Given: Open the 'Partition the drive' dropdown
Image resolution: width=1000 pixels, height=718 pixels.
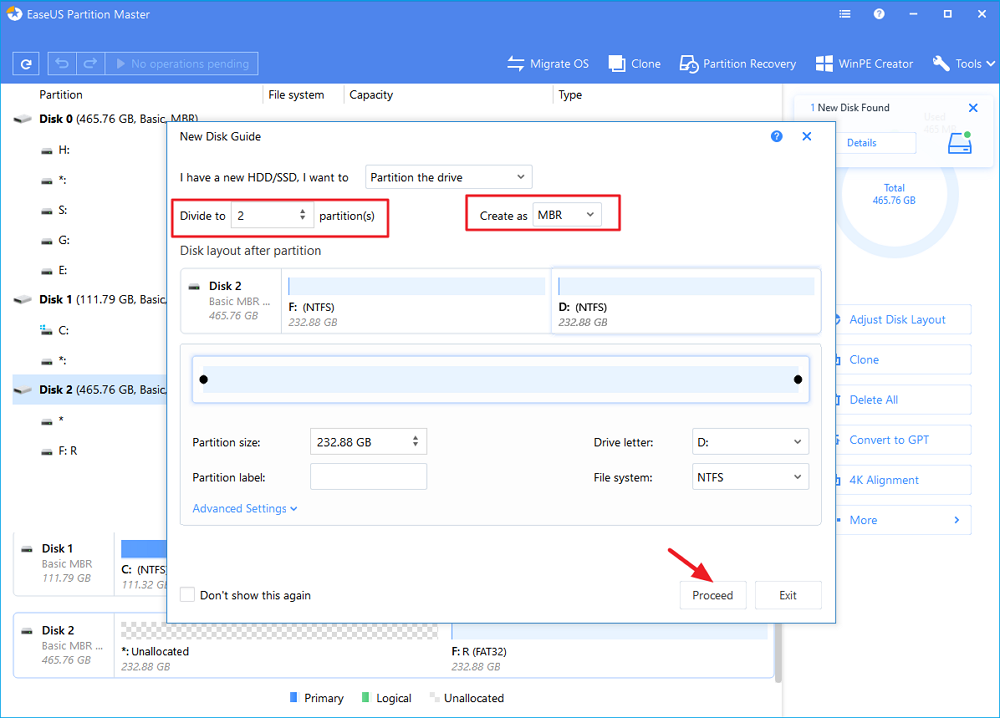Looking at the screenshot, I should (x=448, y=177).
